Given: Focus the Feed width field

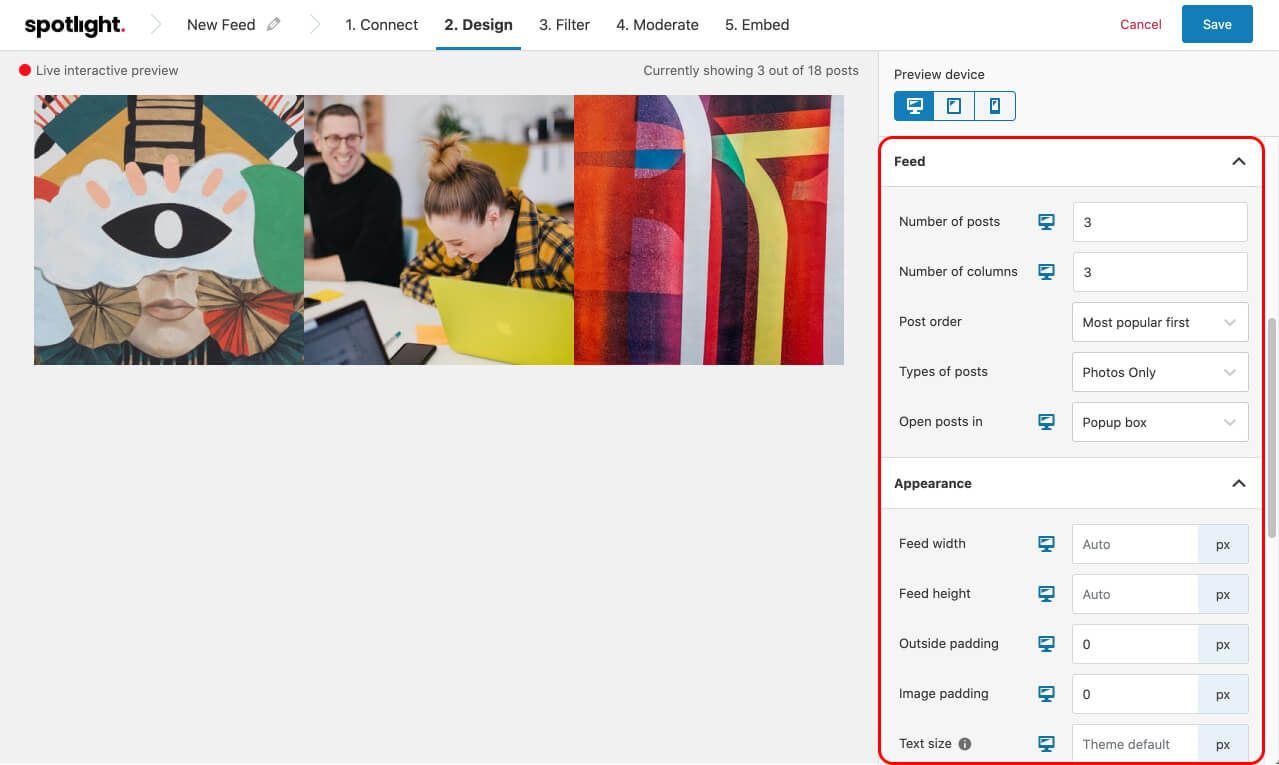Looking at the screenshot, I should pyautogui.click(x=1135, y=544).
